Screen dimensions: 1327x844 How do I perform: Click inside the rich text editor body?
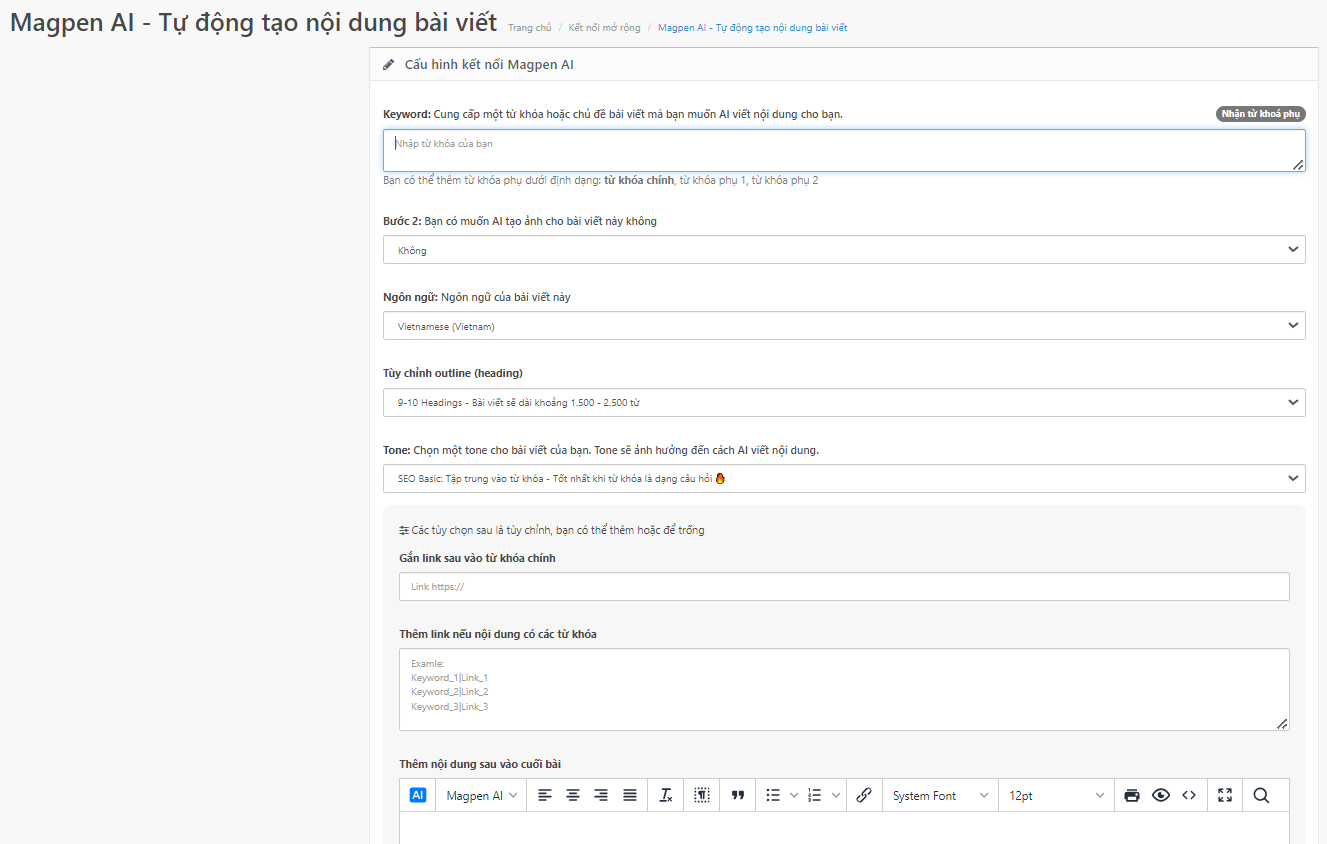point(844,828)
